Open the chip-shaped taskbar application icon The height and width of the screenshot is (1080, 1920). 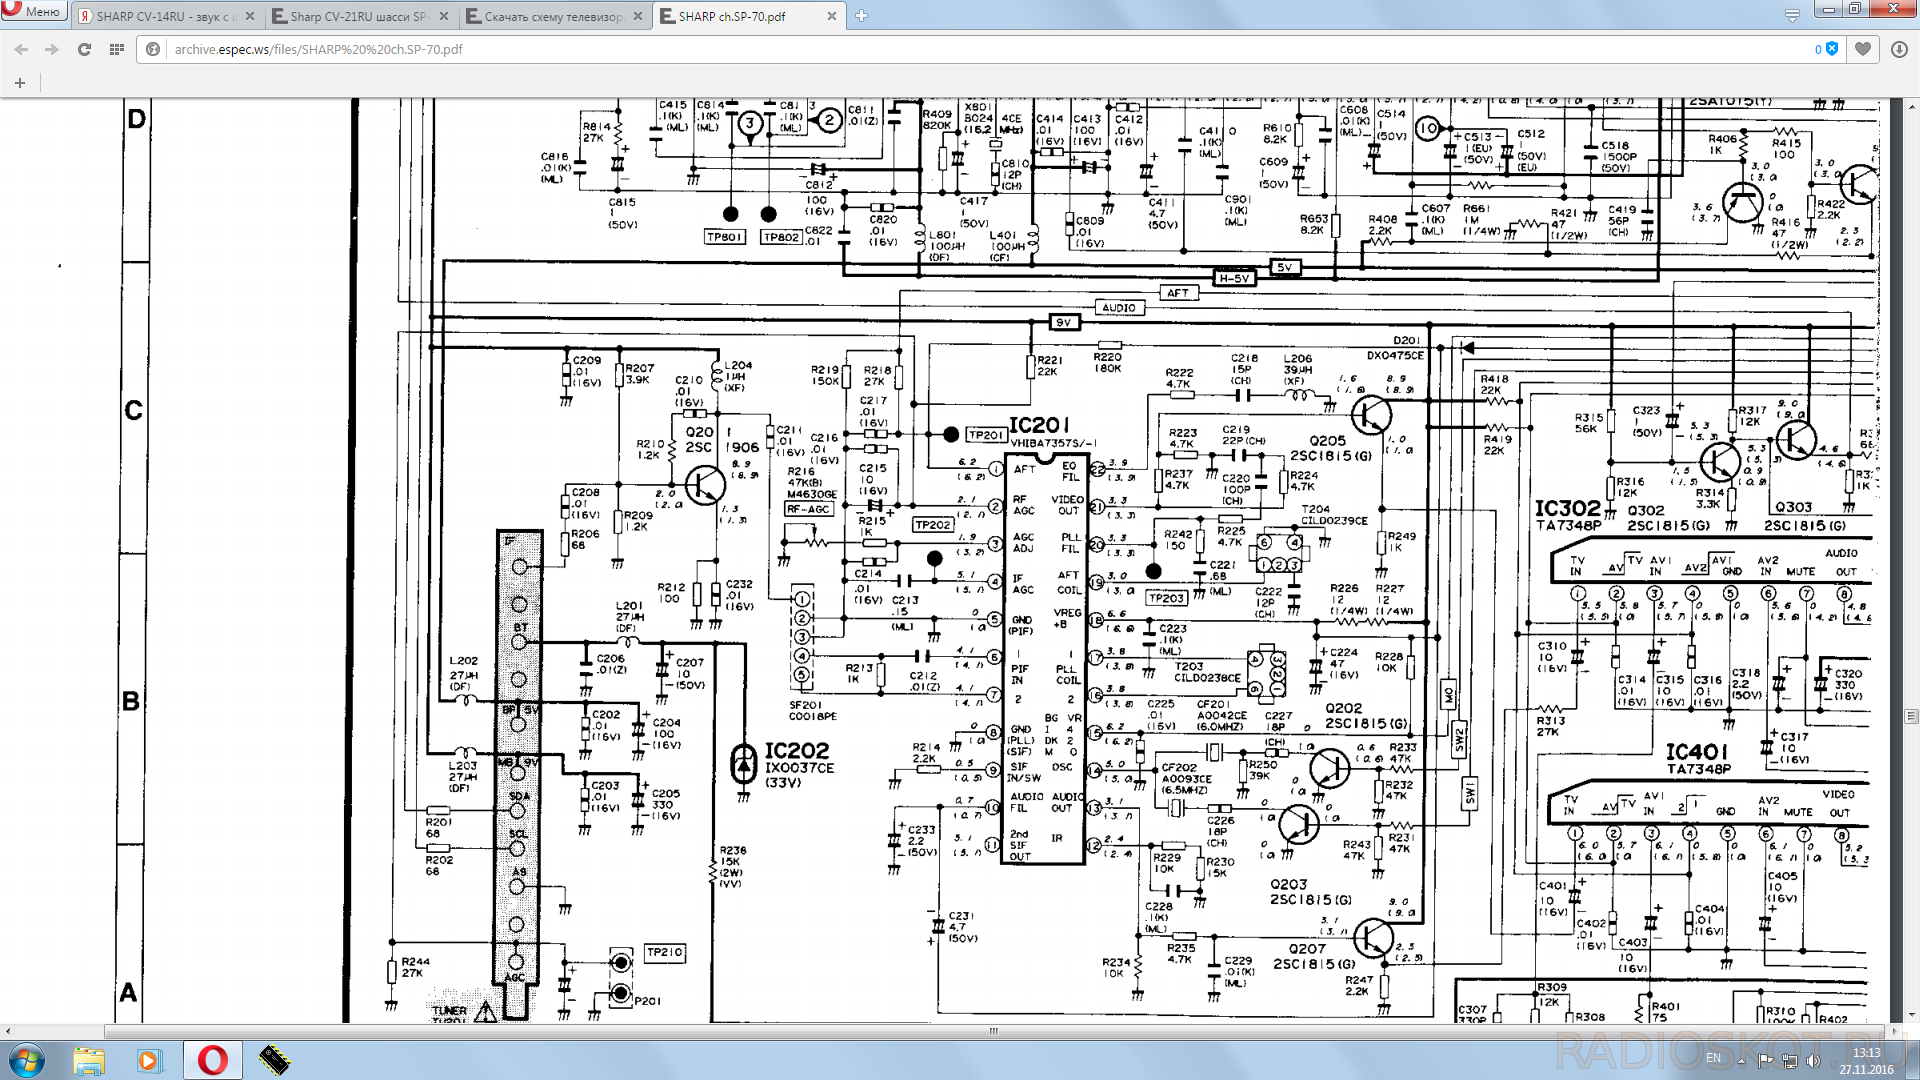point(274,1060)
